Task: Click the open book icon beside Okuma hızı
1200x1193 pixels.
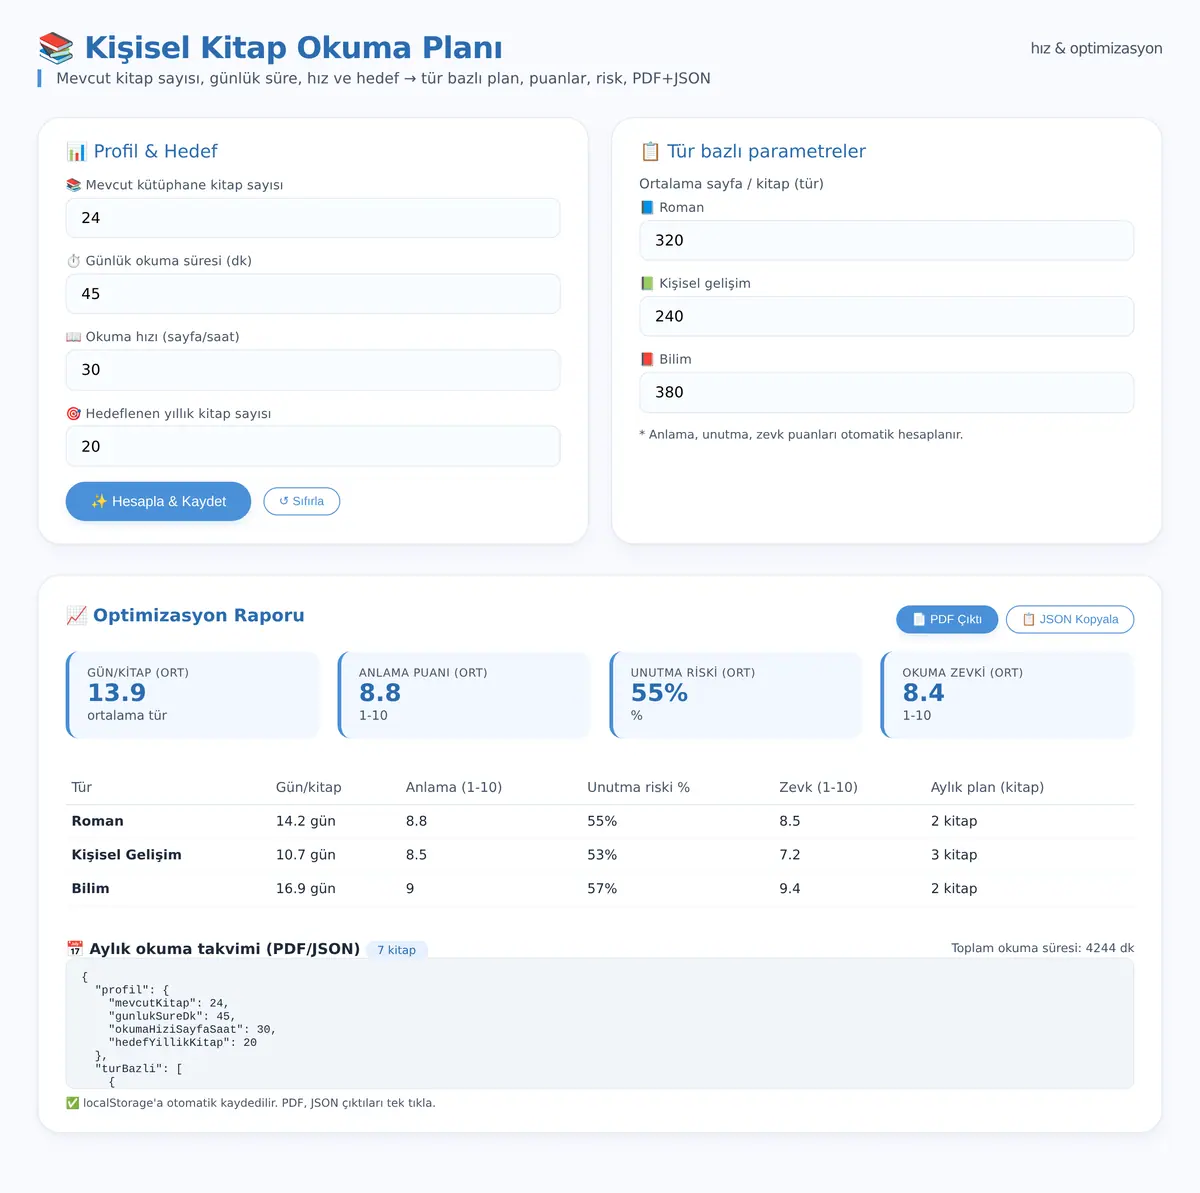Action: (x=73, y=337)
